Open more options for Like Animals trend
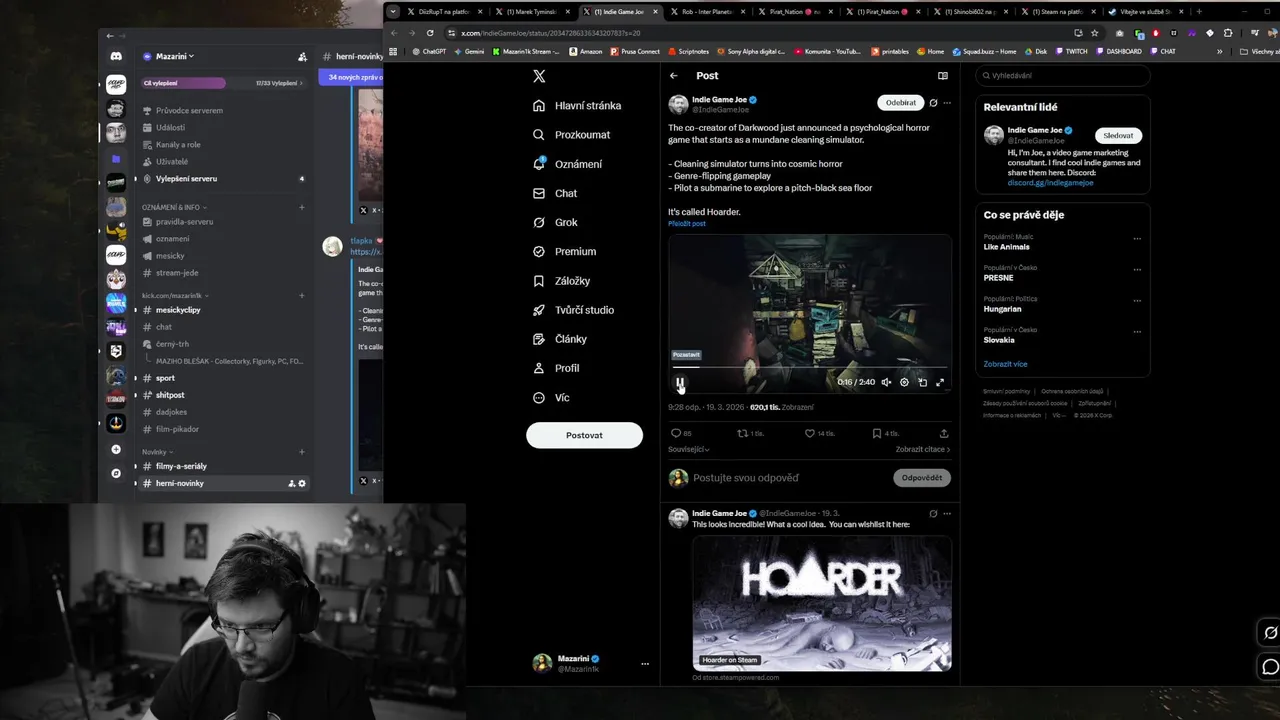 1137,239
